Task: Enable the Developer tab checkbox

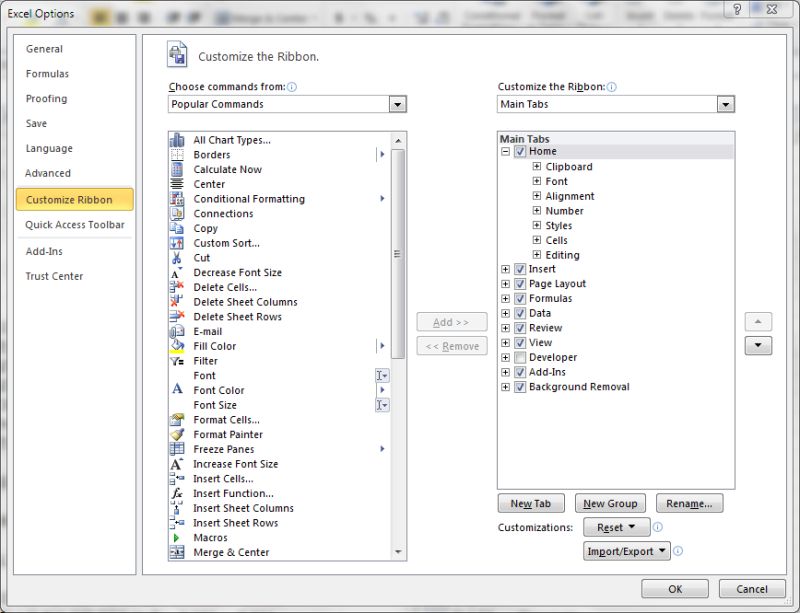Action: pos(518,357)
